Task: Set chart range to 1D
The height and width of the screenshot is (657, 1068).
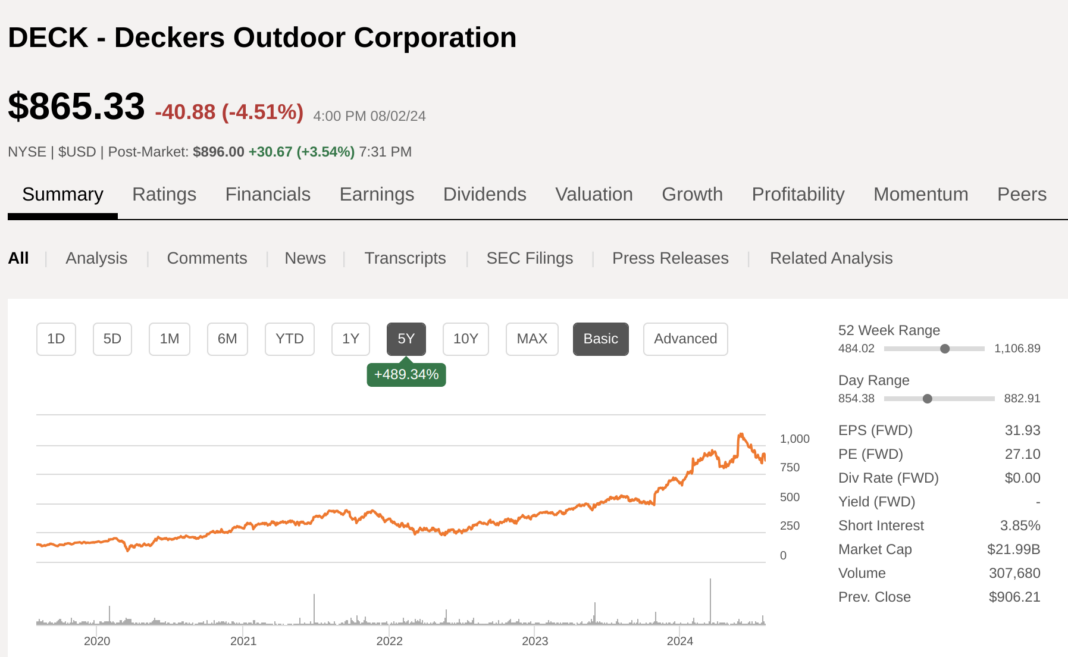Action: 56,339
